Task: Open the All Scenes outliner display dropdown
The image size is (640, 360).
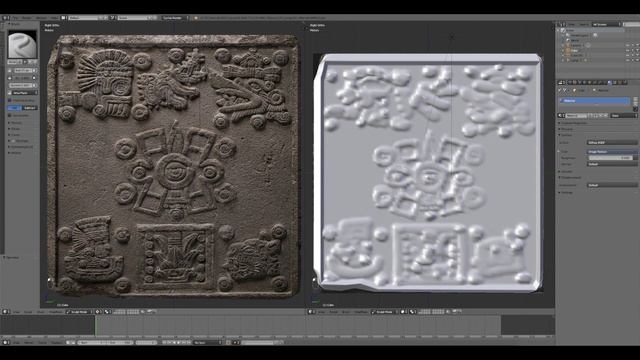Action: click(606, 24)
